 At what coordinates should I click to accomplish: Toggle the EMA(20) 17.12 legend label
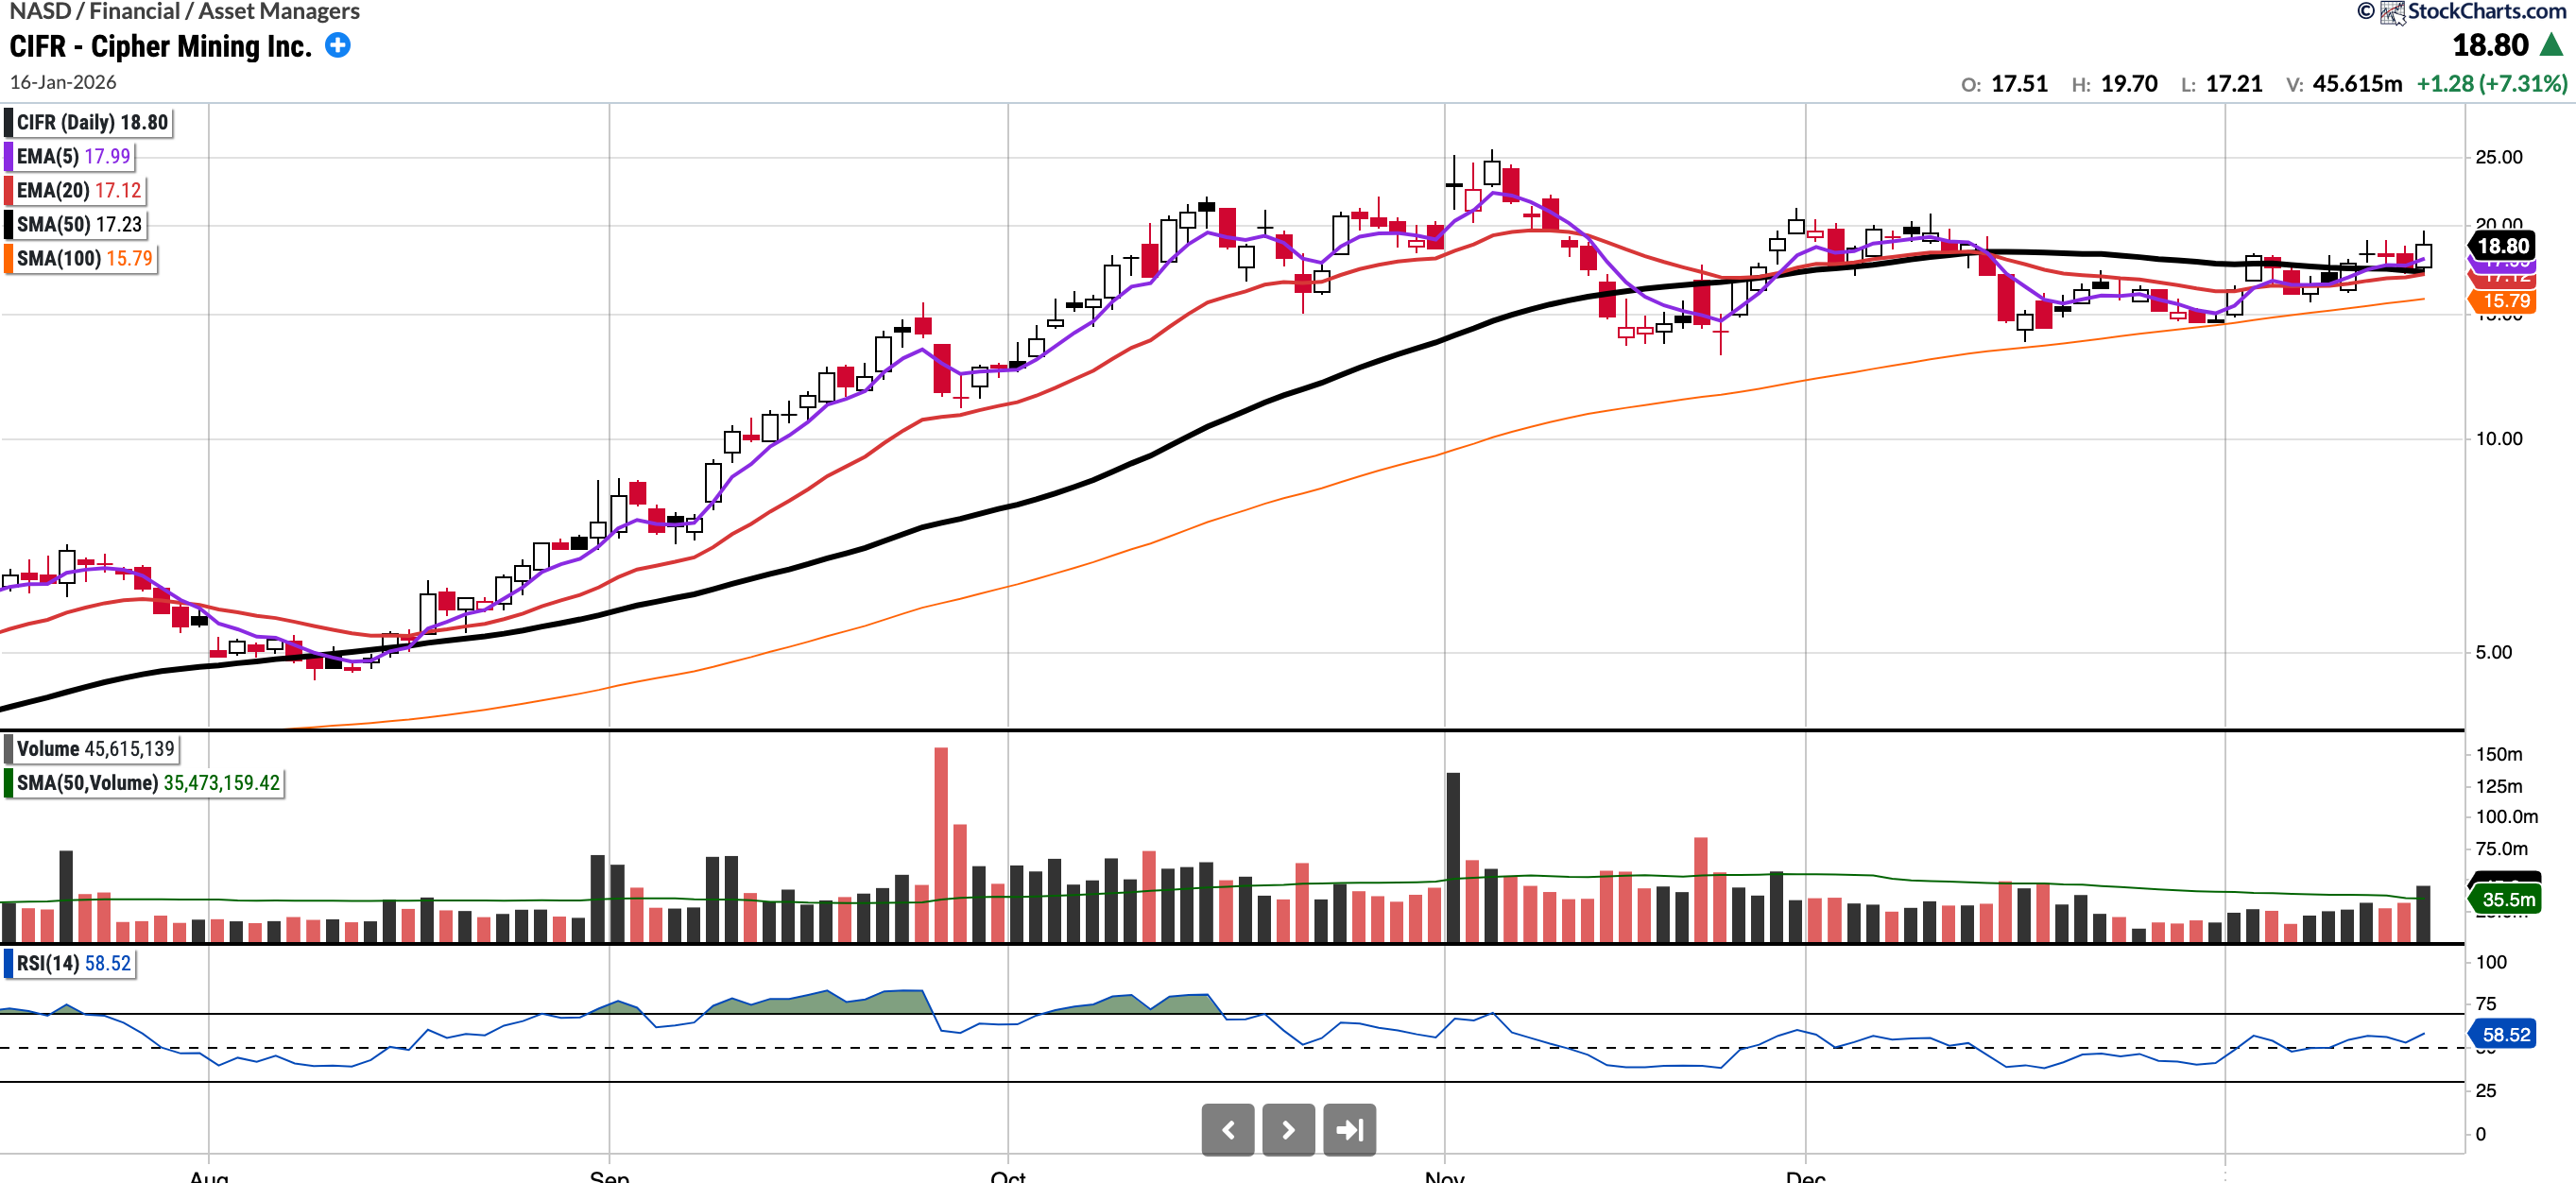click(x=78, y=190)
